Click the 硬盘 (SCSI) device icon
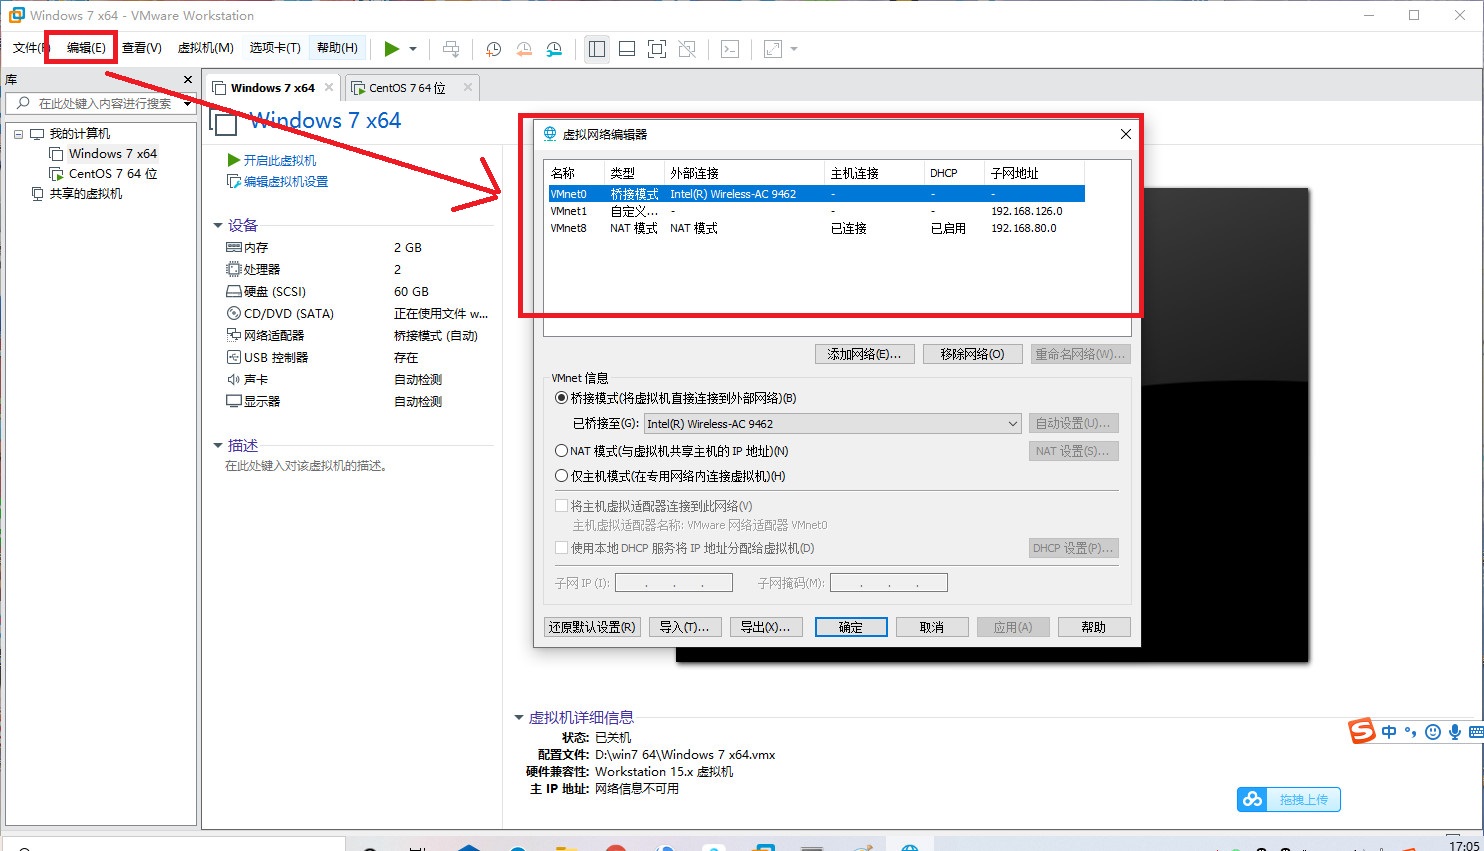The width and height of the screenshot is (1484, 851). (234, 291)
